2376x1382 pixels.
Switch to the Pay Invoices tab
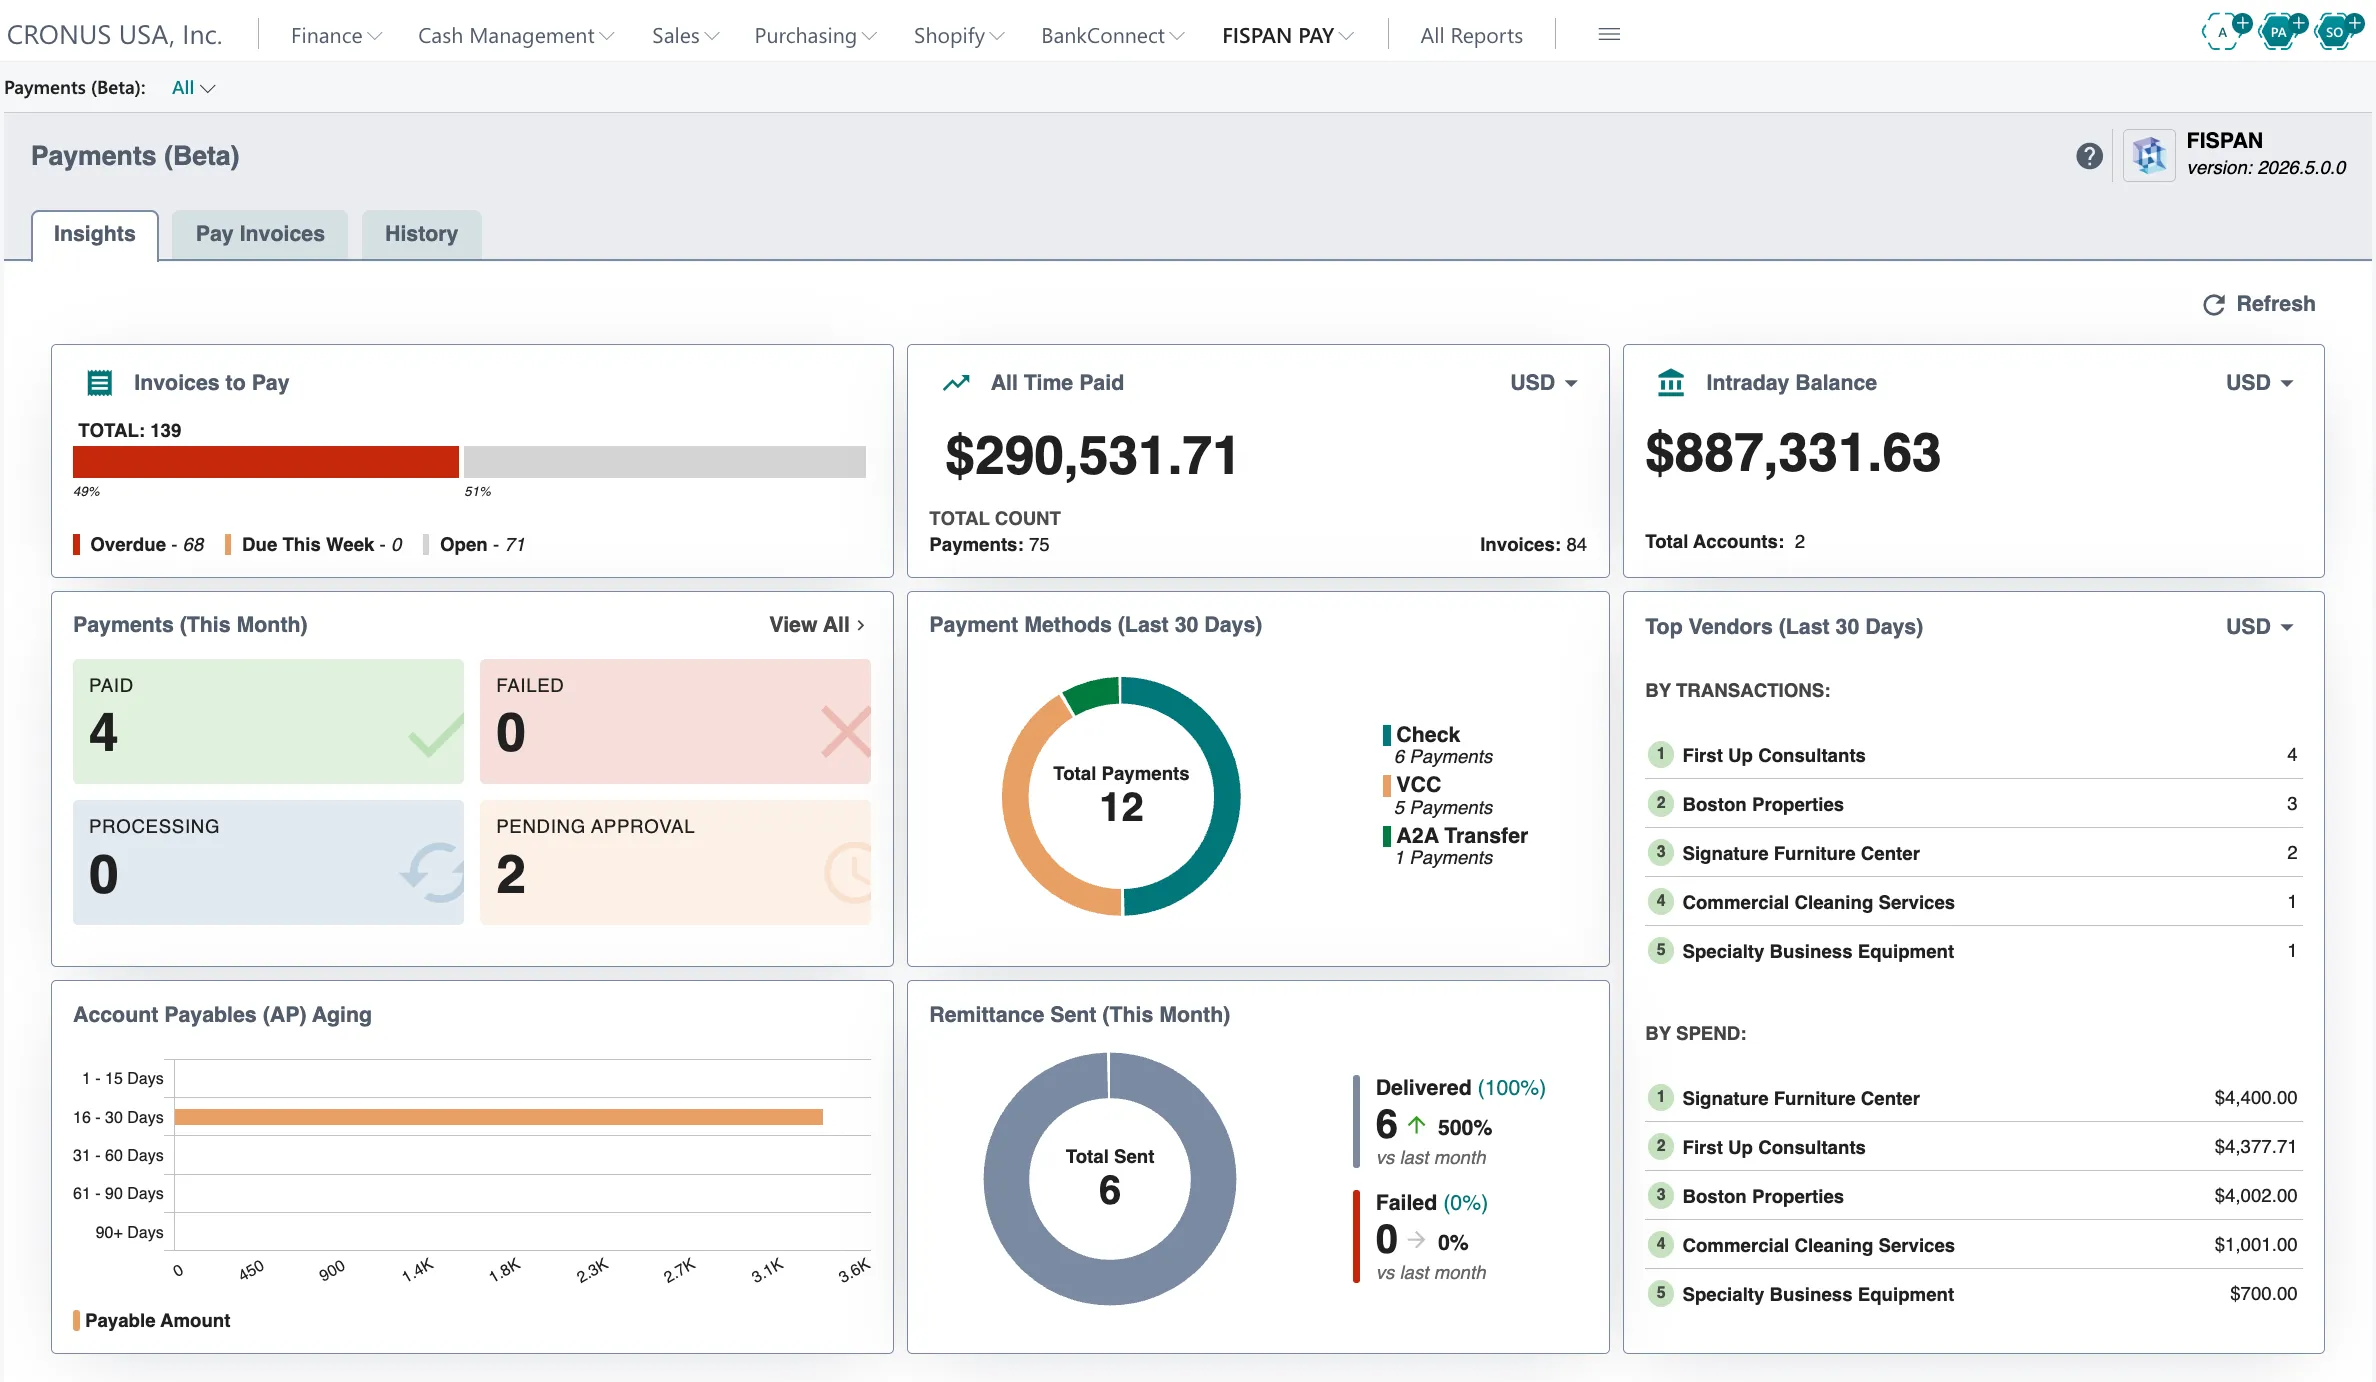point(260,235)
